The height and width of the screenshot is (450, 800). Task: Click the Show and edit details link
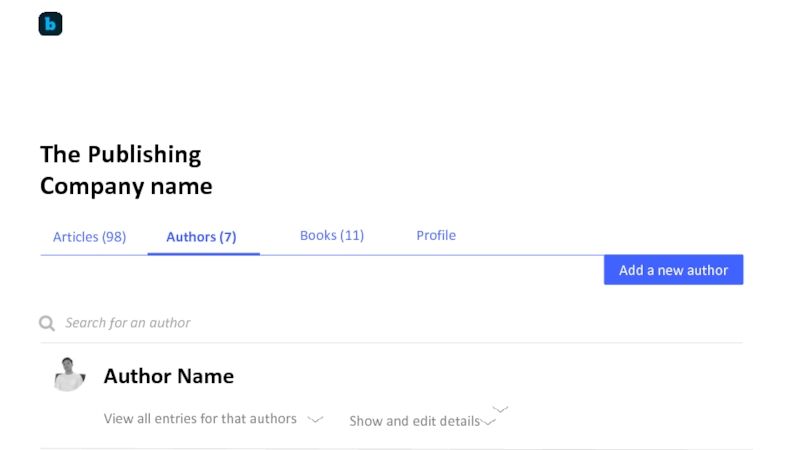point(414,421)
